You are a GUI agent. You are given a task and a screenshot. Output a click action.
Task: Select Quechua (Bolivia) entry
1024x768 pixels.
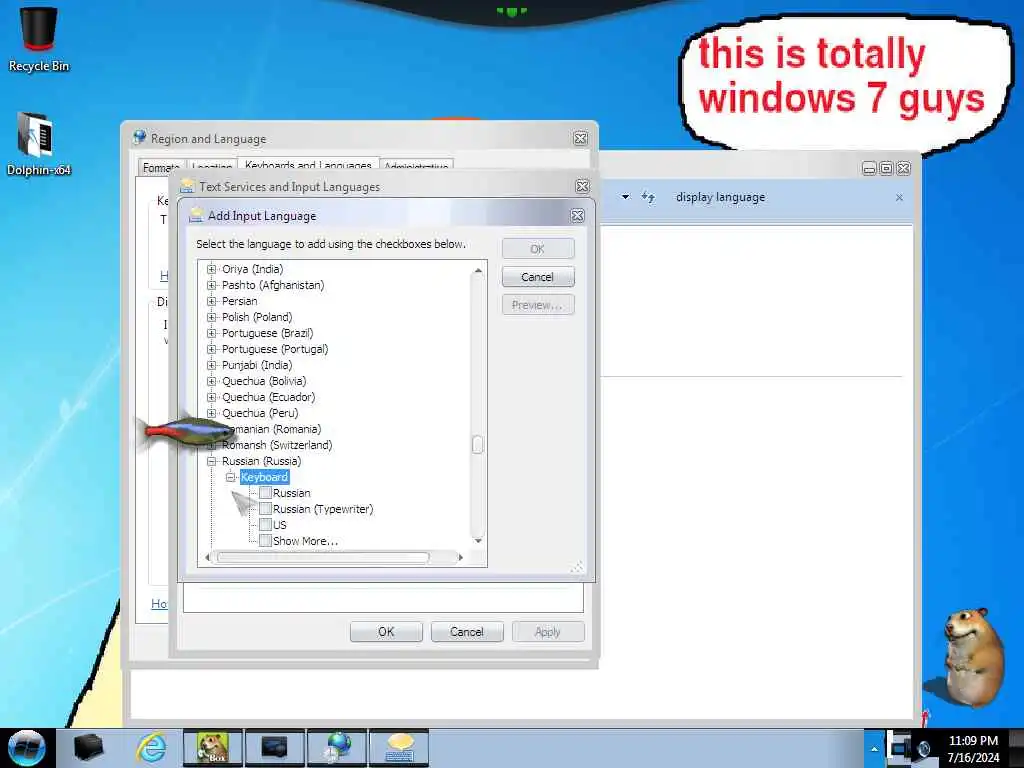[x=264, y=381]
